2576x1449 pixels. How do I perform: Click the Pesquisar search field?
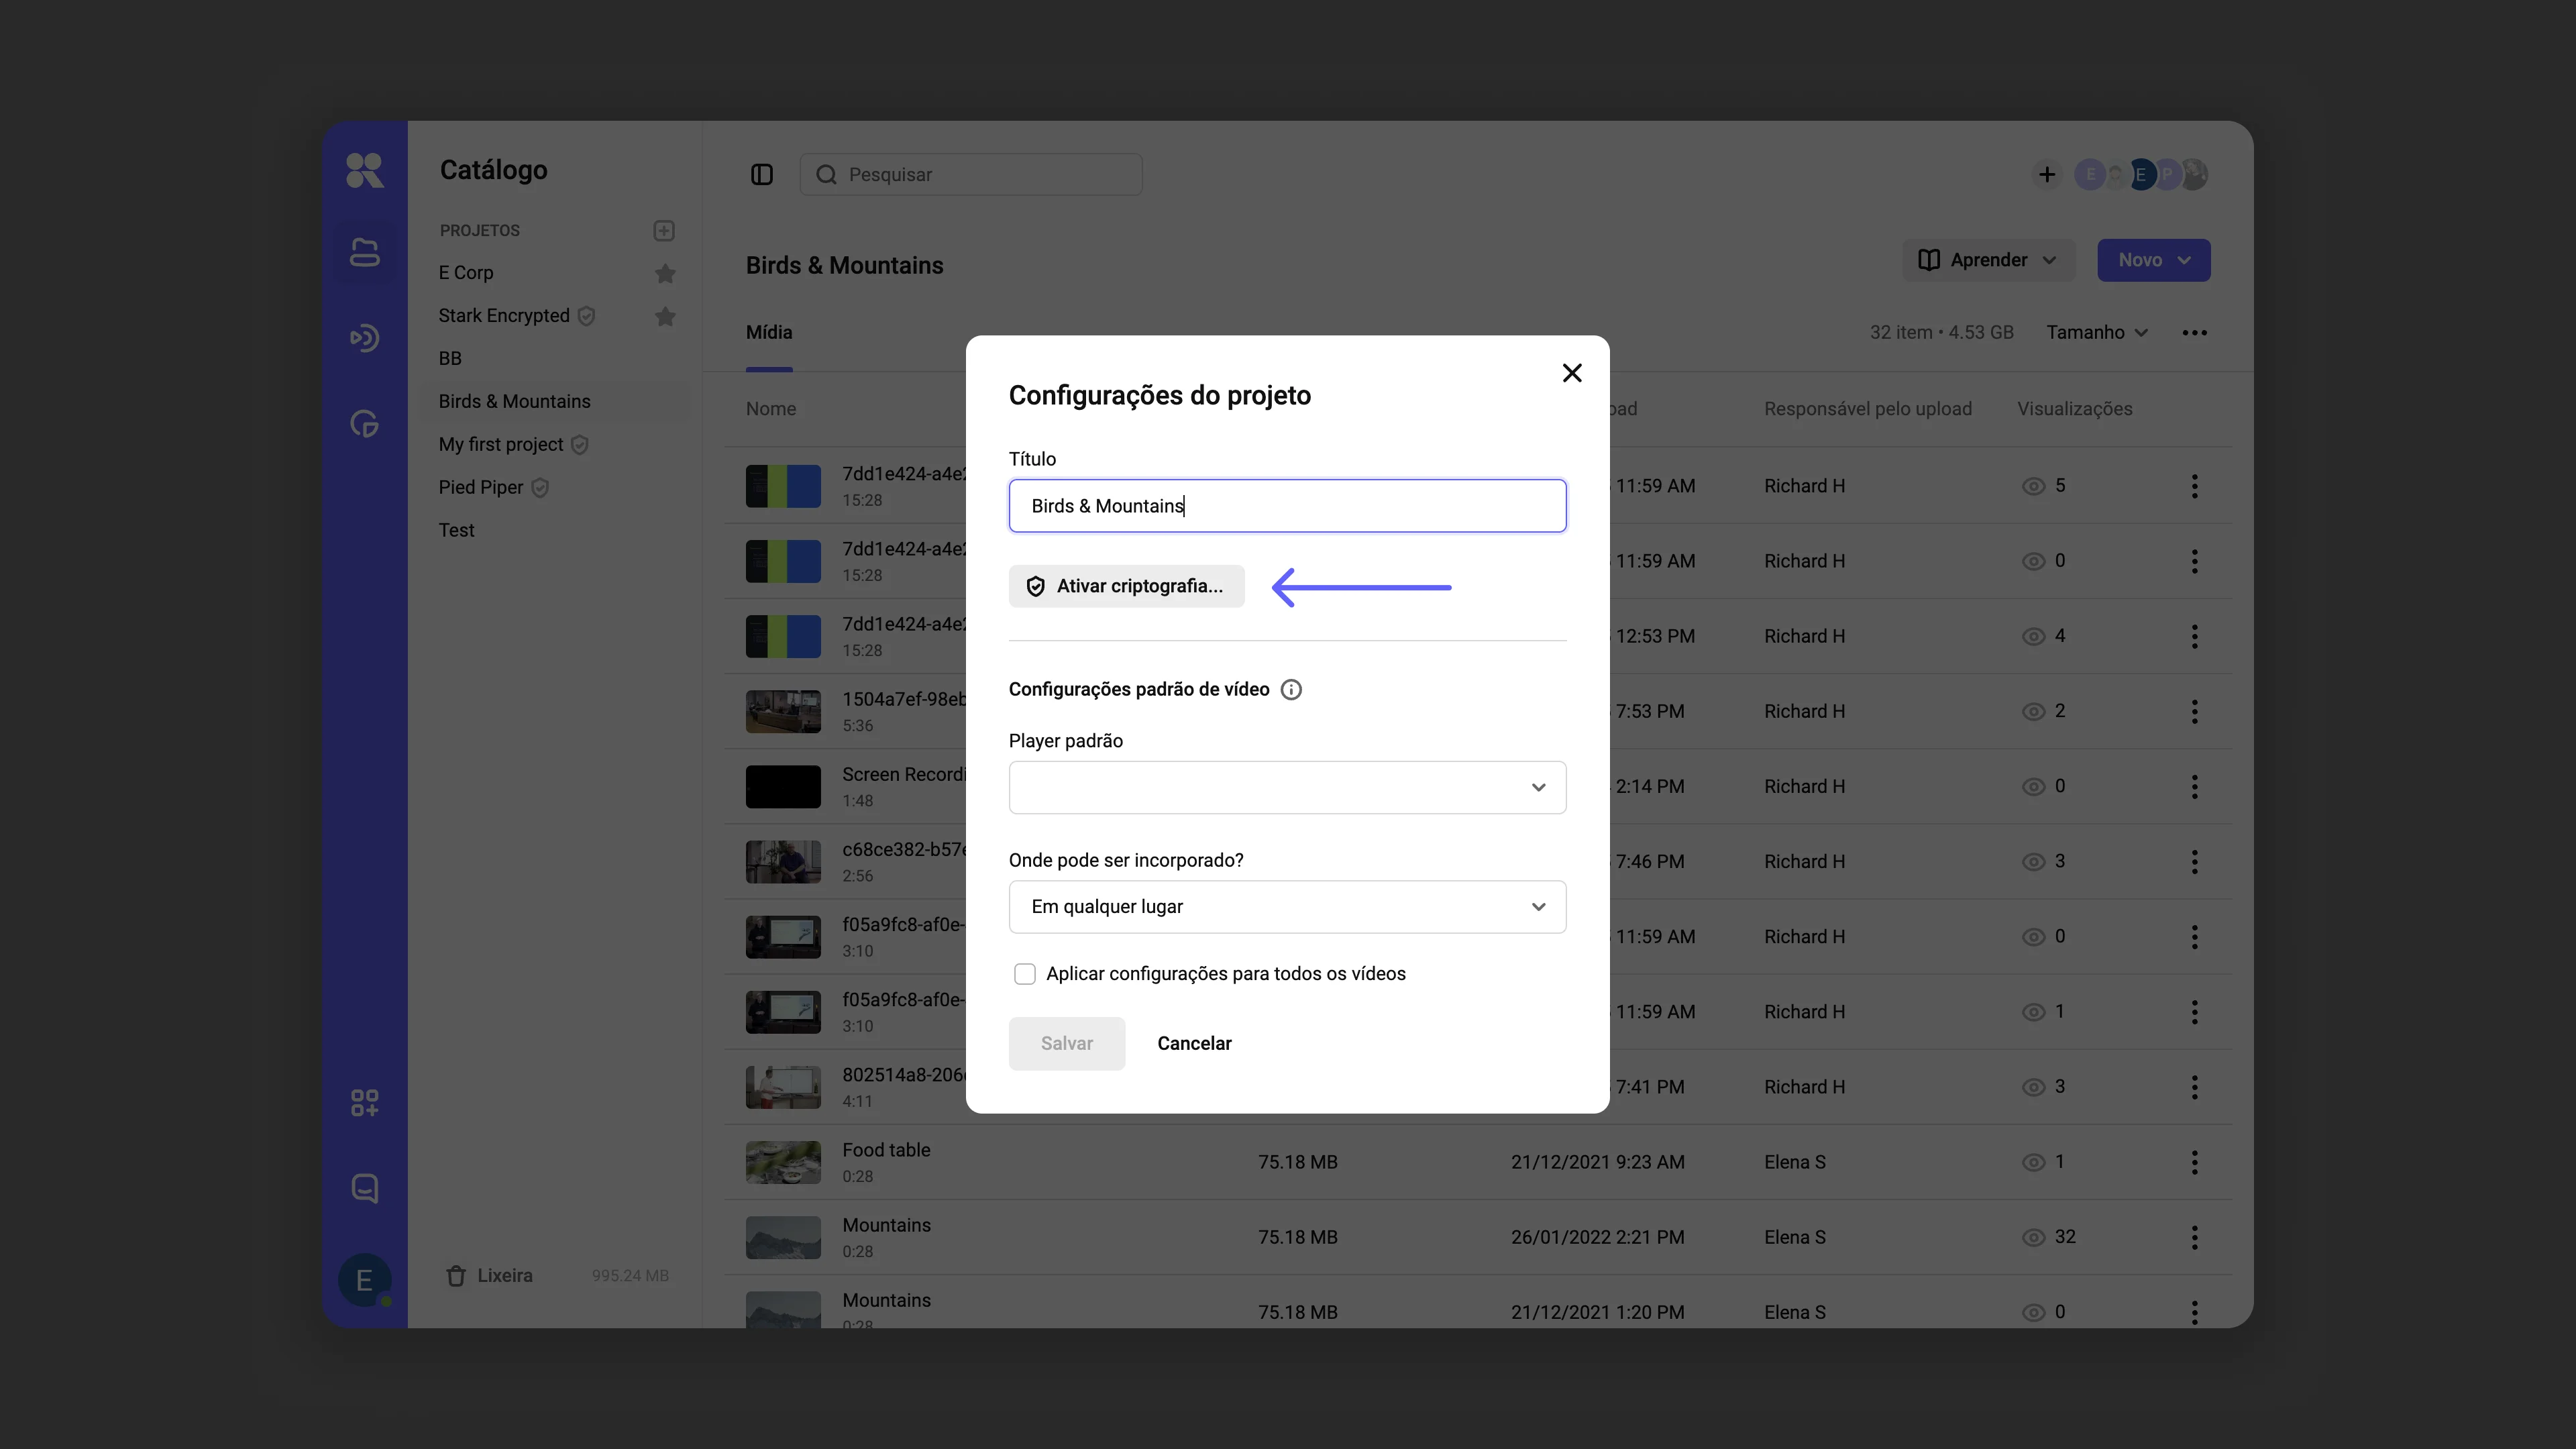[971, 174]
